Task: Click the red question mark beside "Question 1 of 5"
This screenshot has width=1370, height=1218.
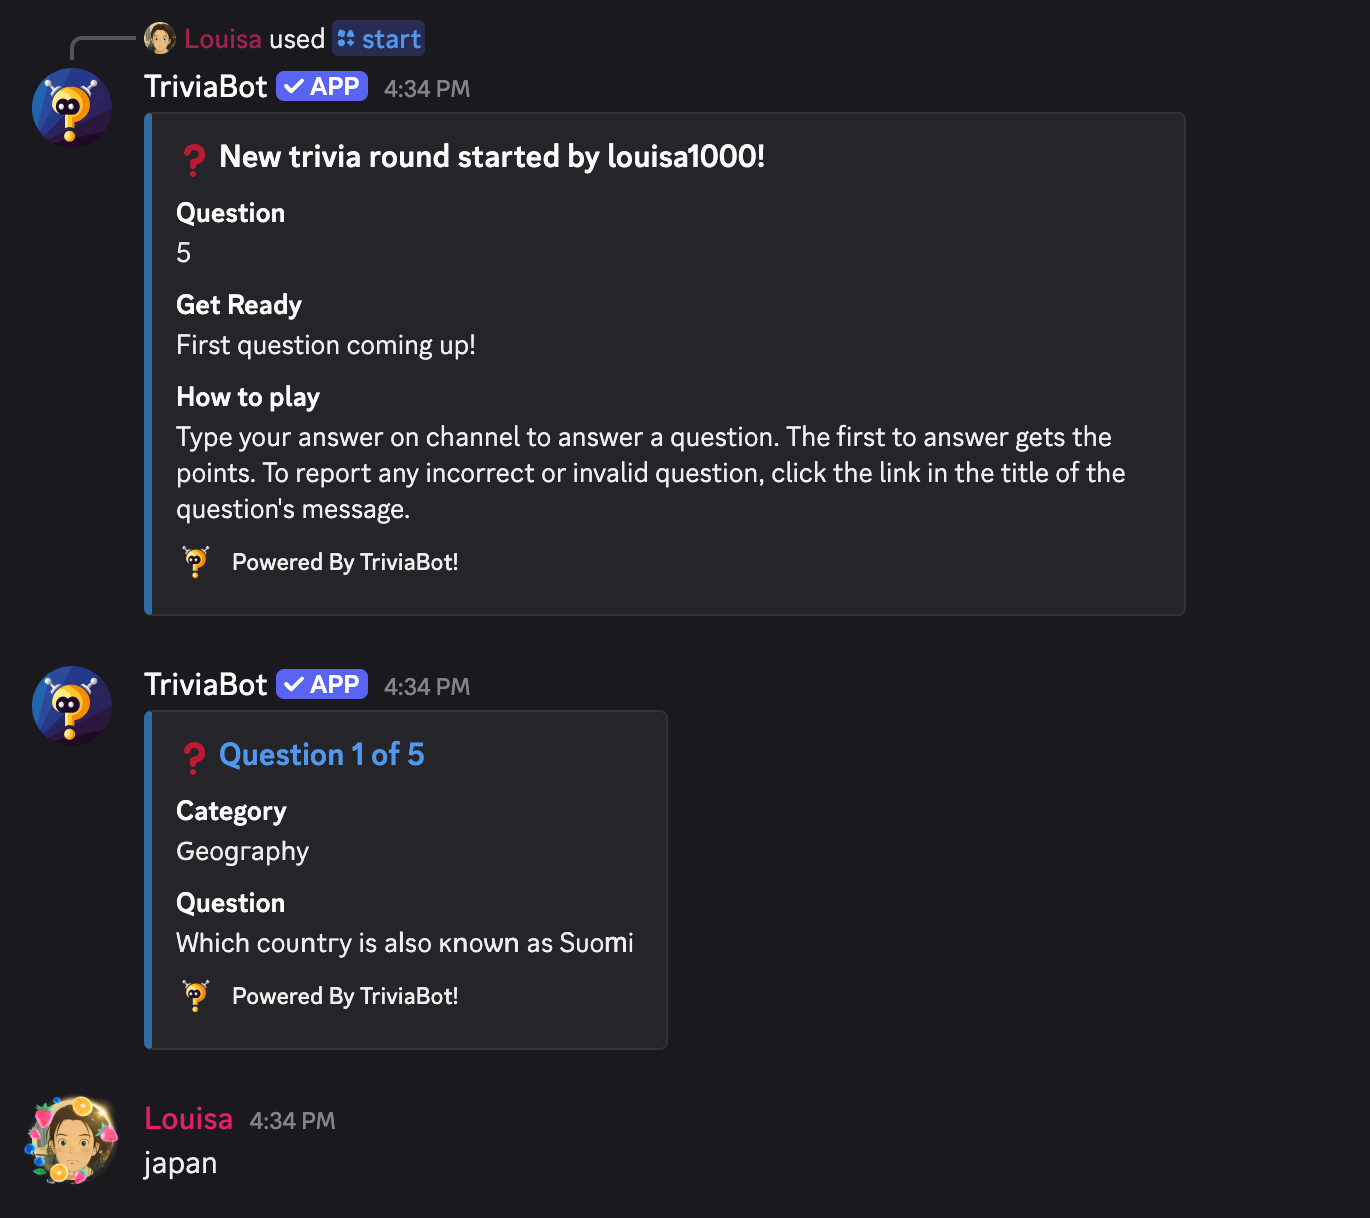Action: point(194,757)
